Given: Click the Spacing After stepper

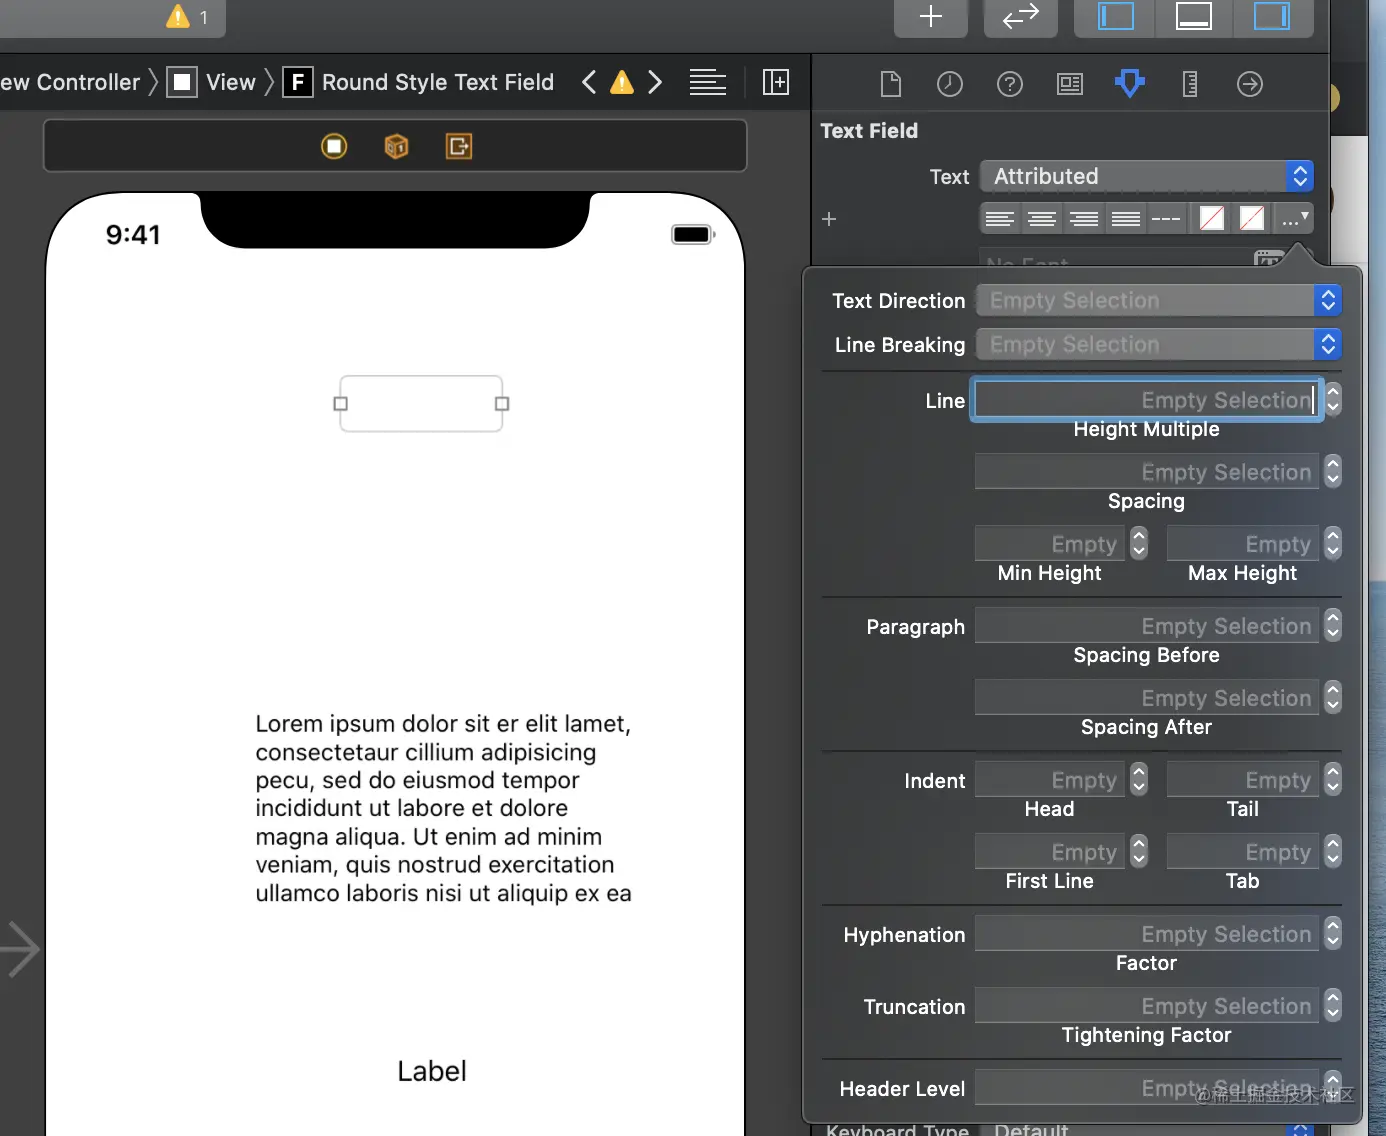Looking at the screenshot, I should click(x=1333, y=698).
